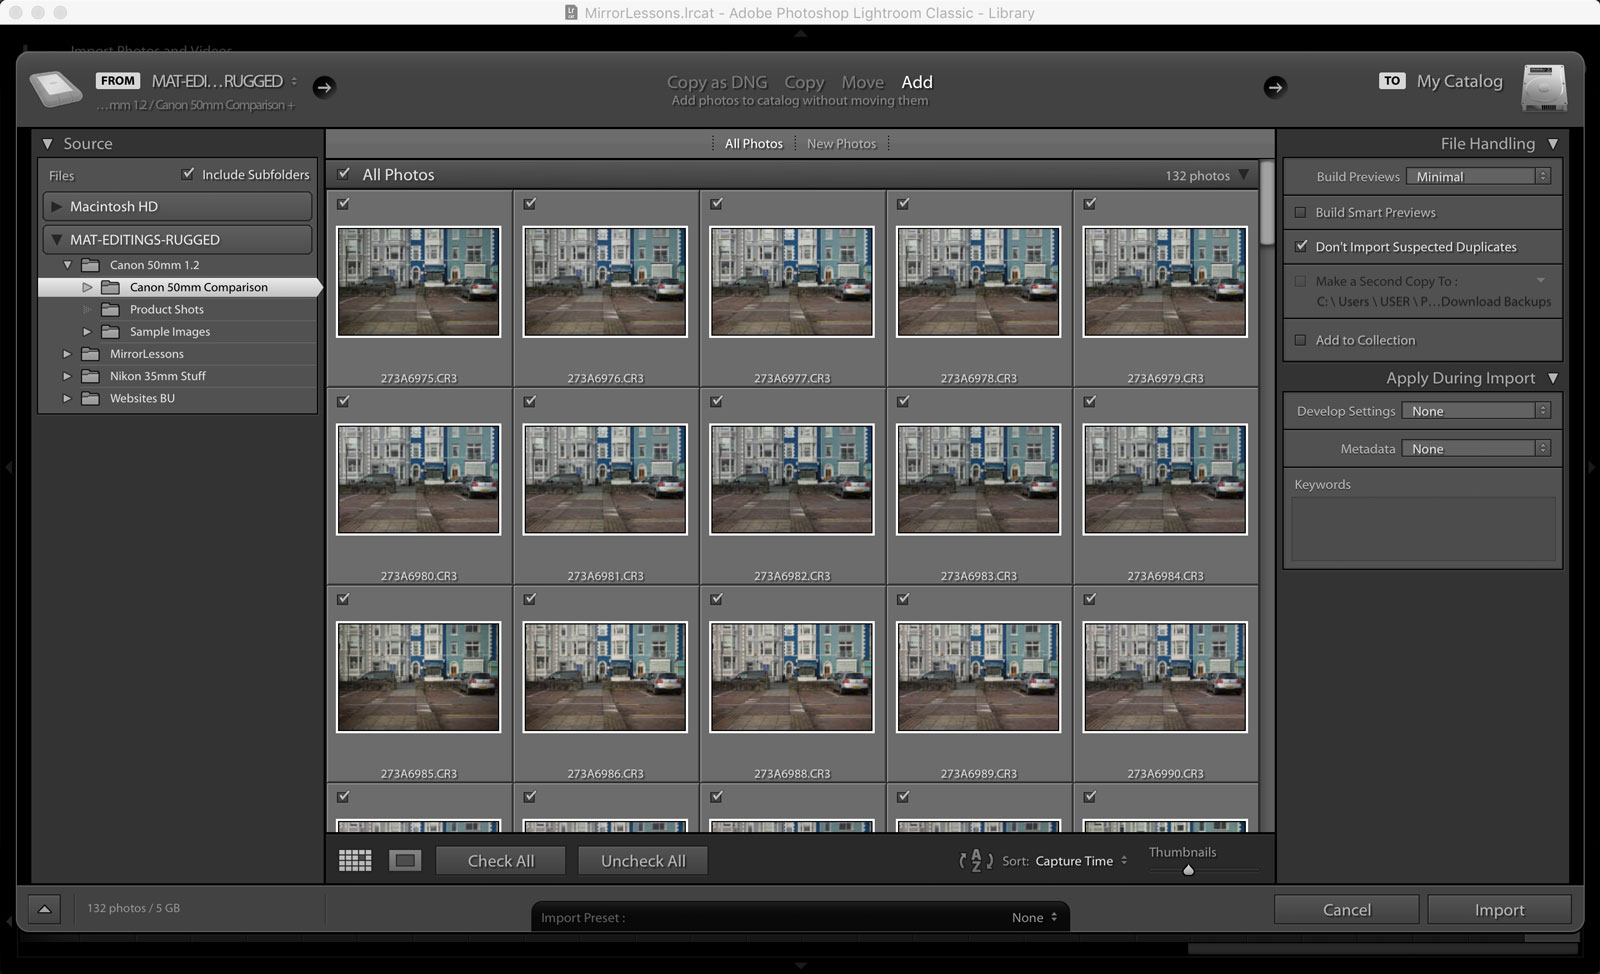The height and width of the screenshot is (974, 1600).
Task: Click the A-Z sort direction icon
Action: point(976,861)
